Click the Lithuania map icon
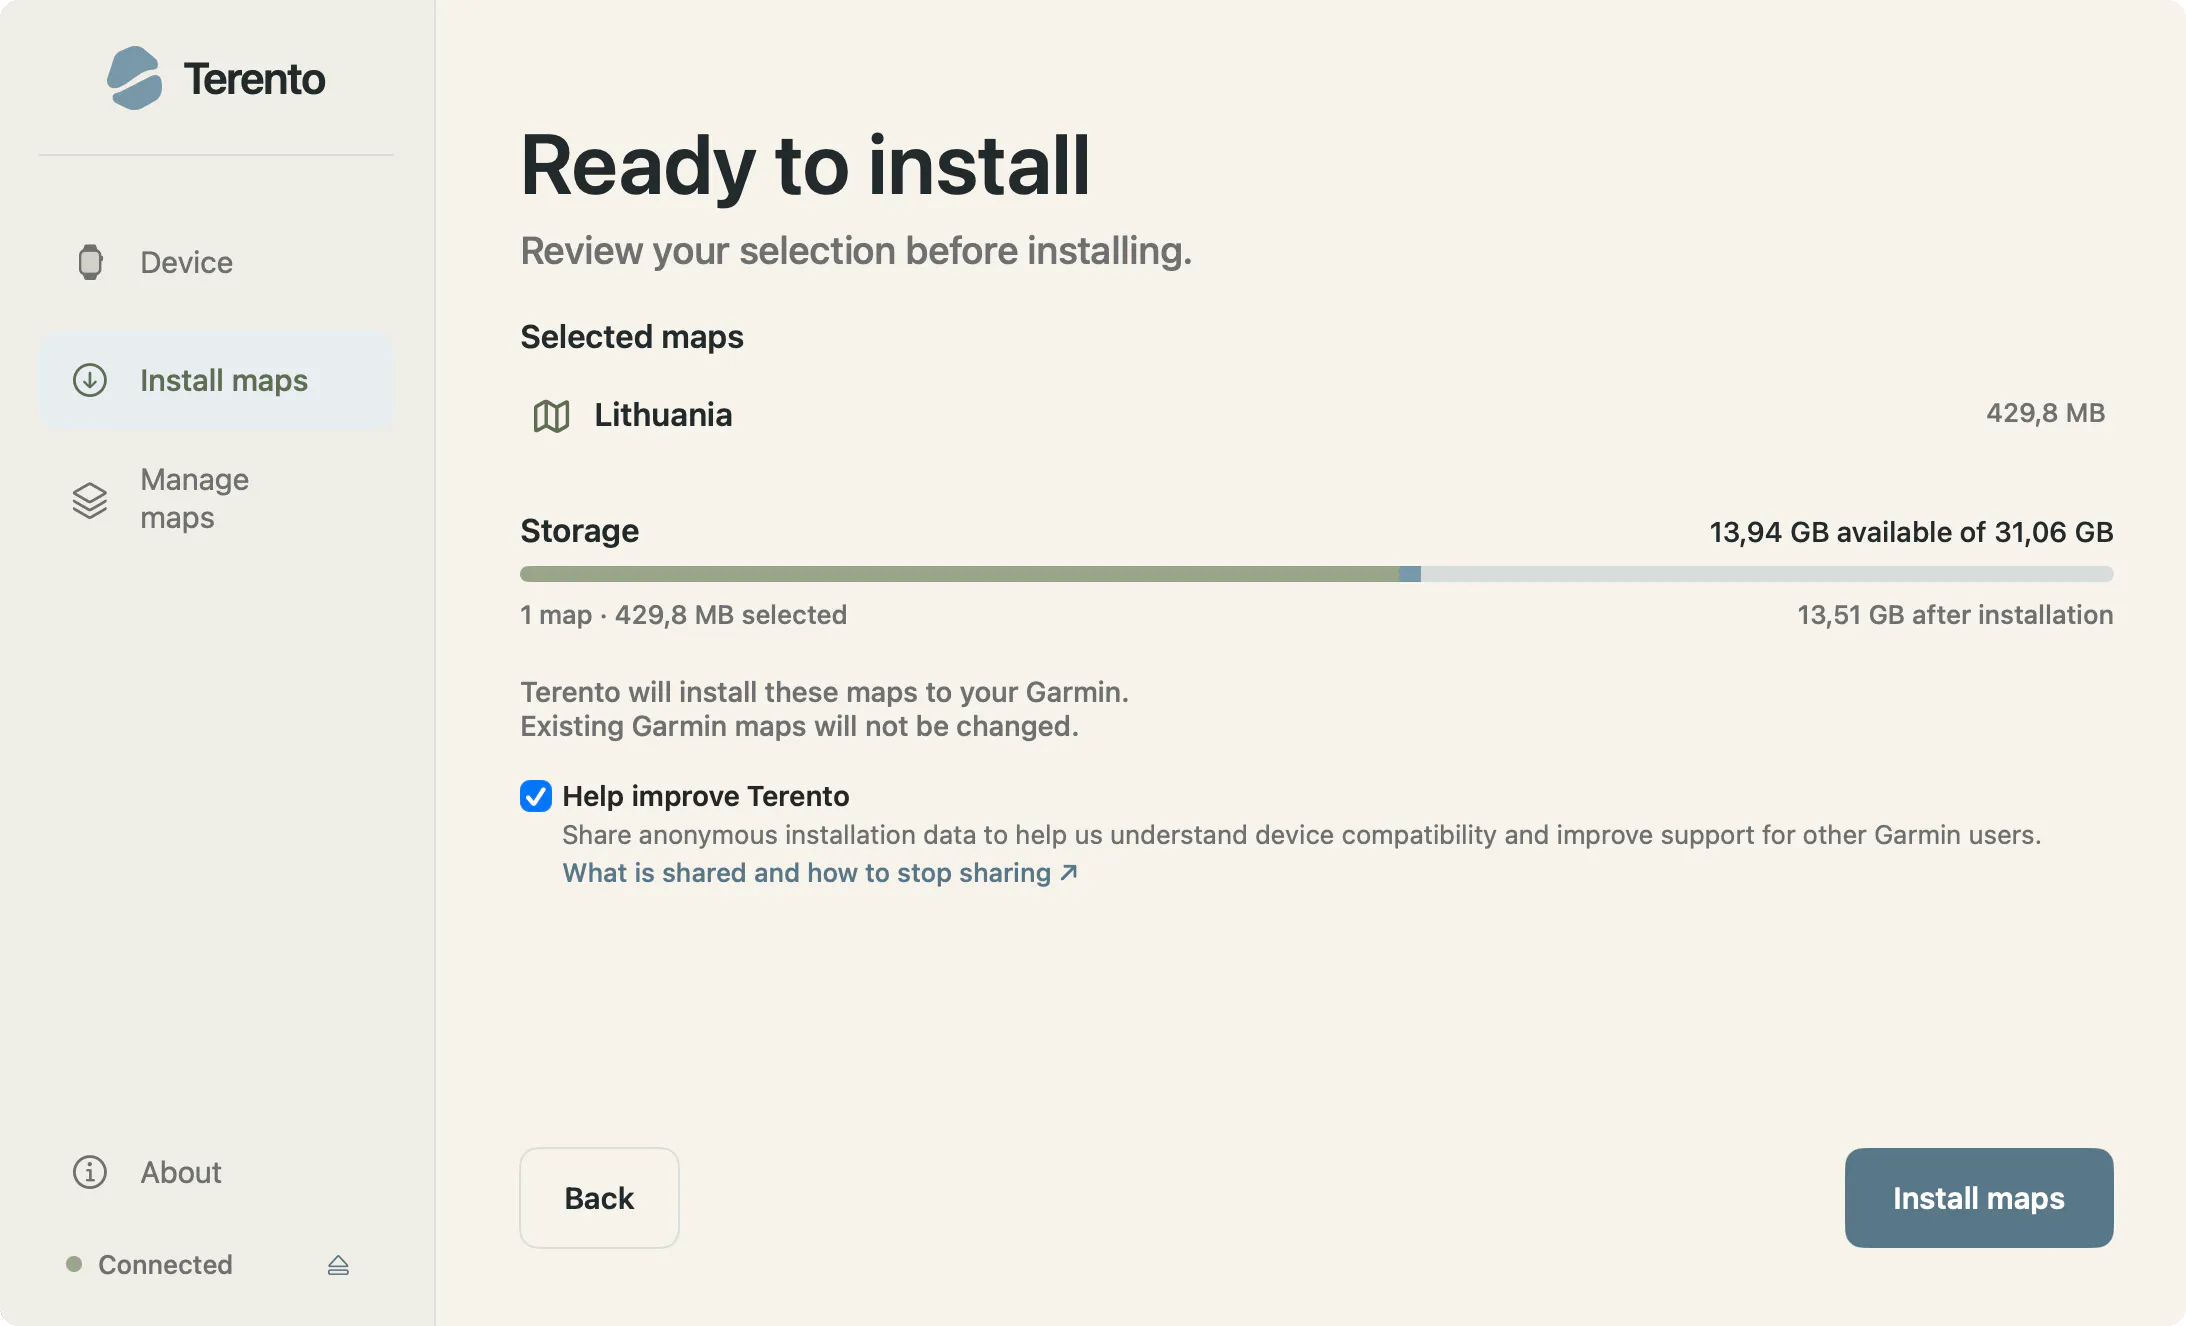Image resolution: width=2186 pixels, height=1326 pixels. point(551,415)
